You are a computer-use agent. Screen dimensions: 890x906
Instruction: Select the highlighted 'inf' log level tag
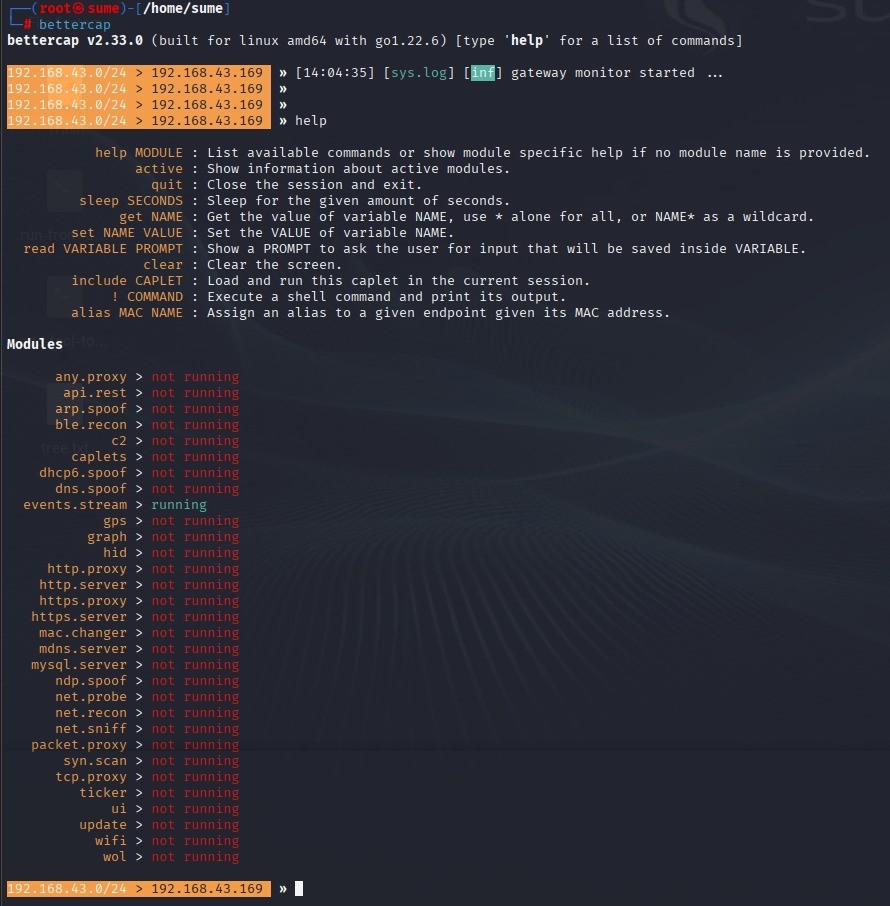pyautogui.click(x=483, y=73)
